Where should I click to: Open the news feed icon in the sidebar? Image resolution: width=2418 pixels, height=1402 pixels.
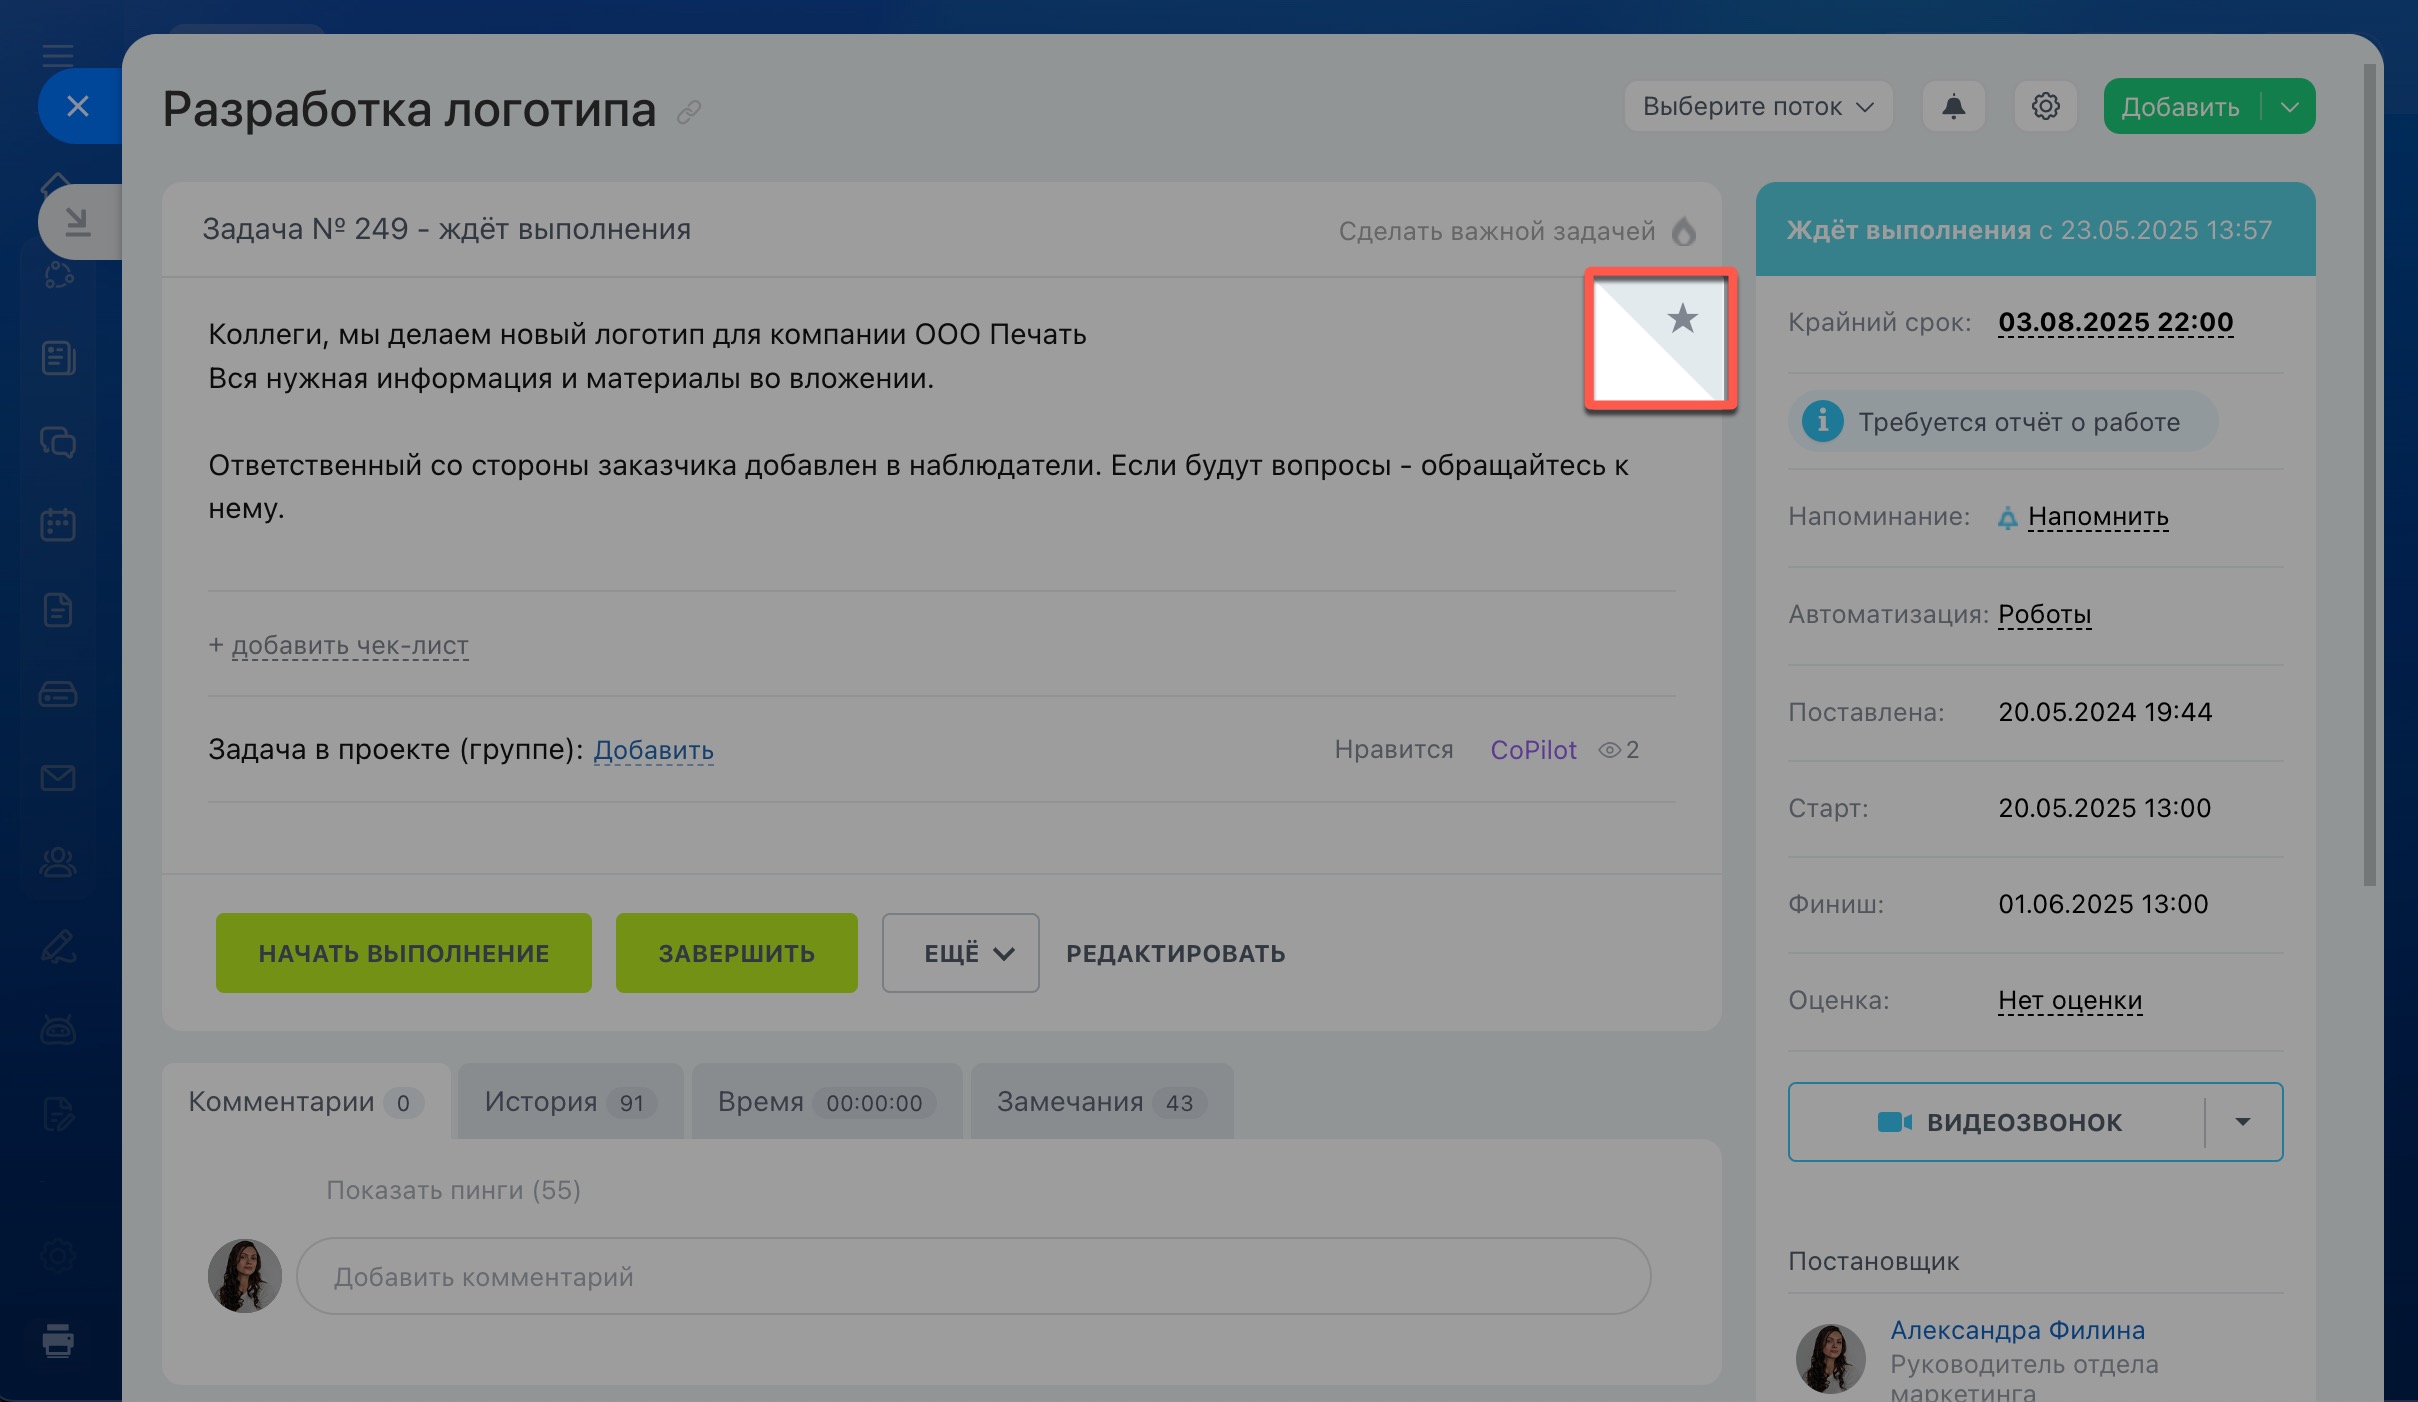(58, 358)
